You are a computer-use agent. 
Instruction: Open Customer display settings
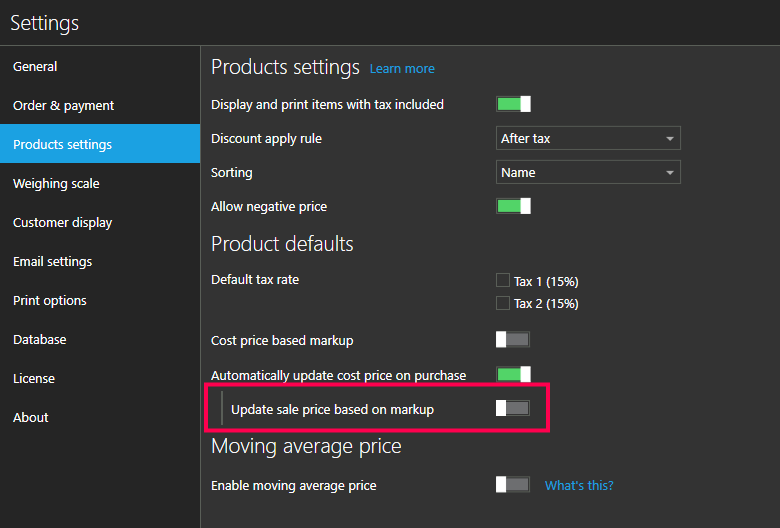[62, 223]
